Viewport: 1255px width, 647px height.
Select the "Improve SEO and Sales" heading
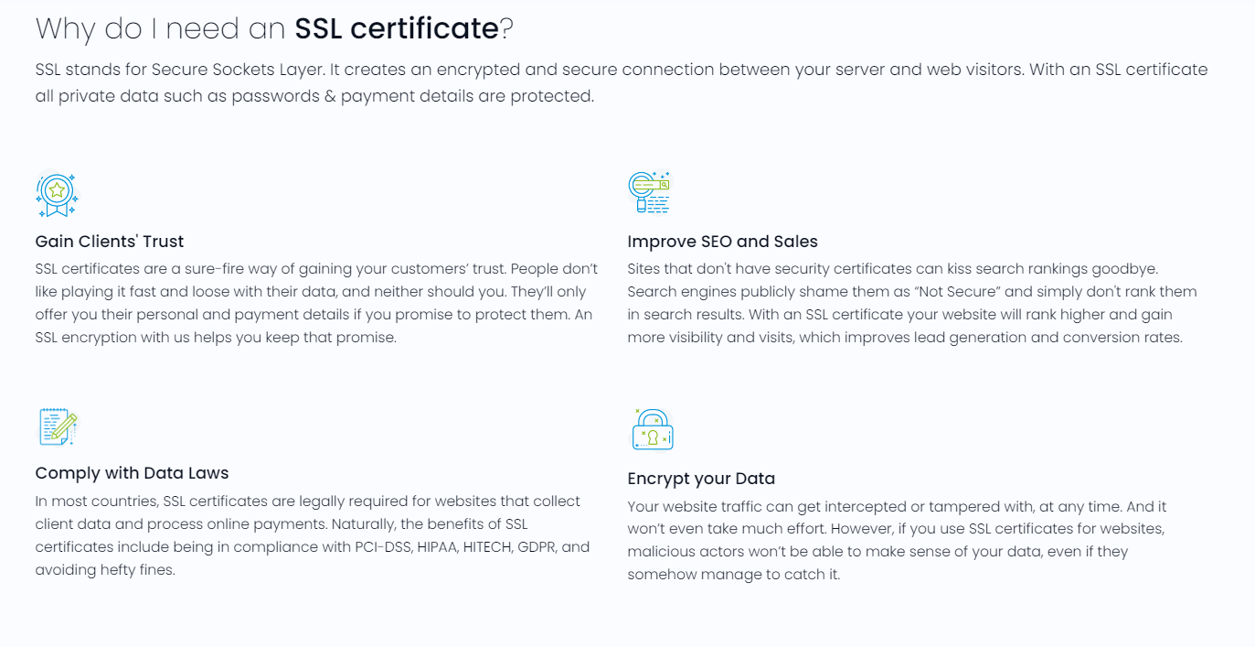[722, 241]
